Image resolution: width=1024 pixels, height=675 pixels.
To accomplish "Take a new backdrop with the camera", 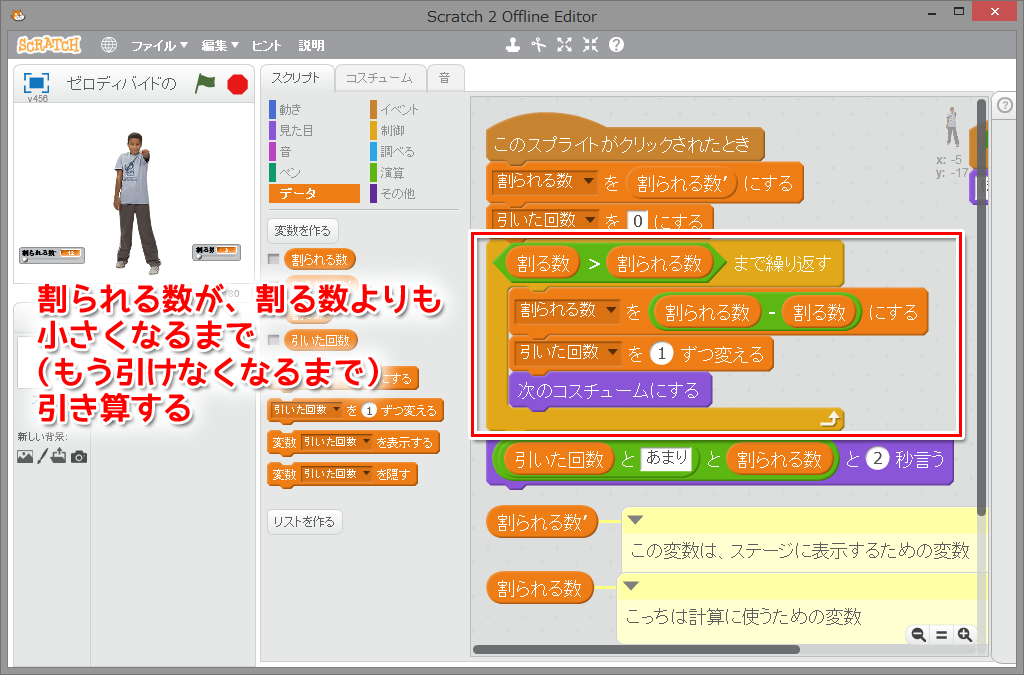I will point(79,456).
